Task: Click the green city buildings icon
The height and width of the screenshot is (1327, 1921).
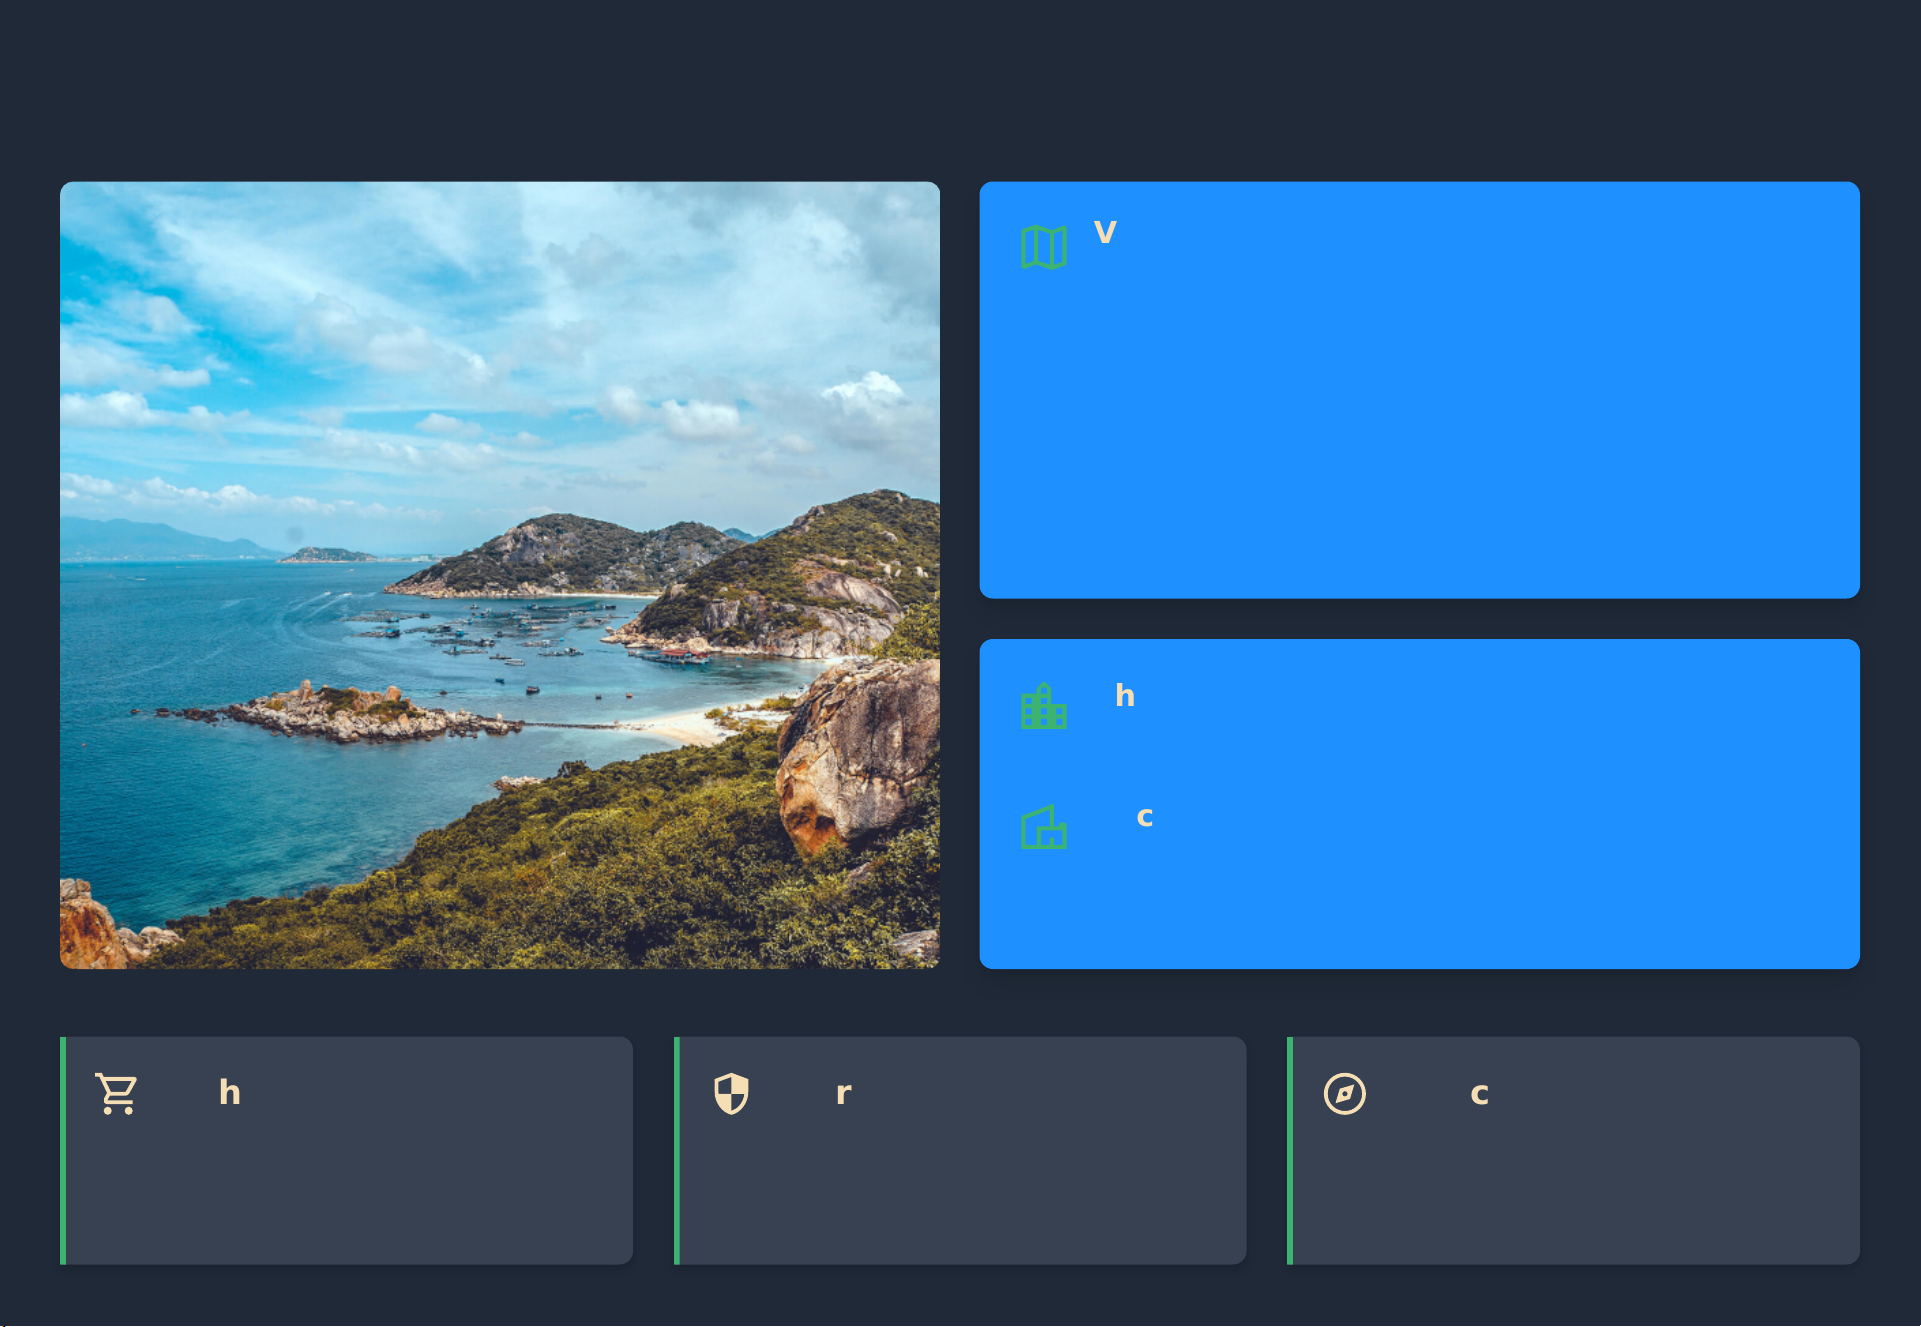Action: 1044,707
